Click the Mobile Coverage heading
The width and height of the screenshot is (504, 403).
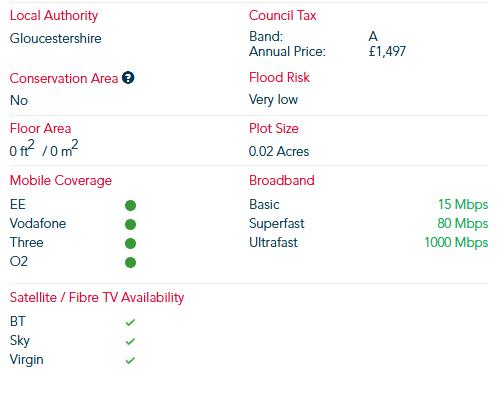(x=61, y=180)
